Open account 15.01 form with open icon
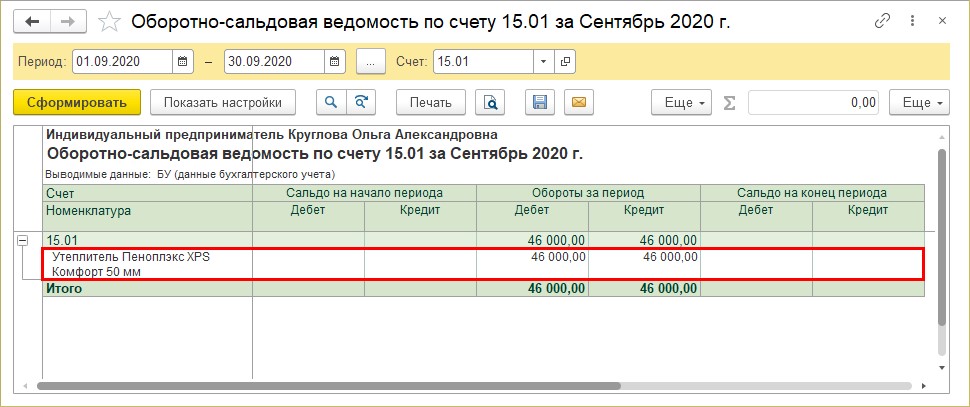 point(565,61)
